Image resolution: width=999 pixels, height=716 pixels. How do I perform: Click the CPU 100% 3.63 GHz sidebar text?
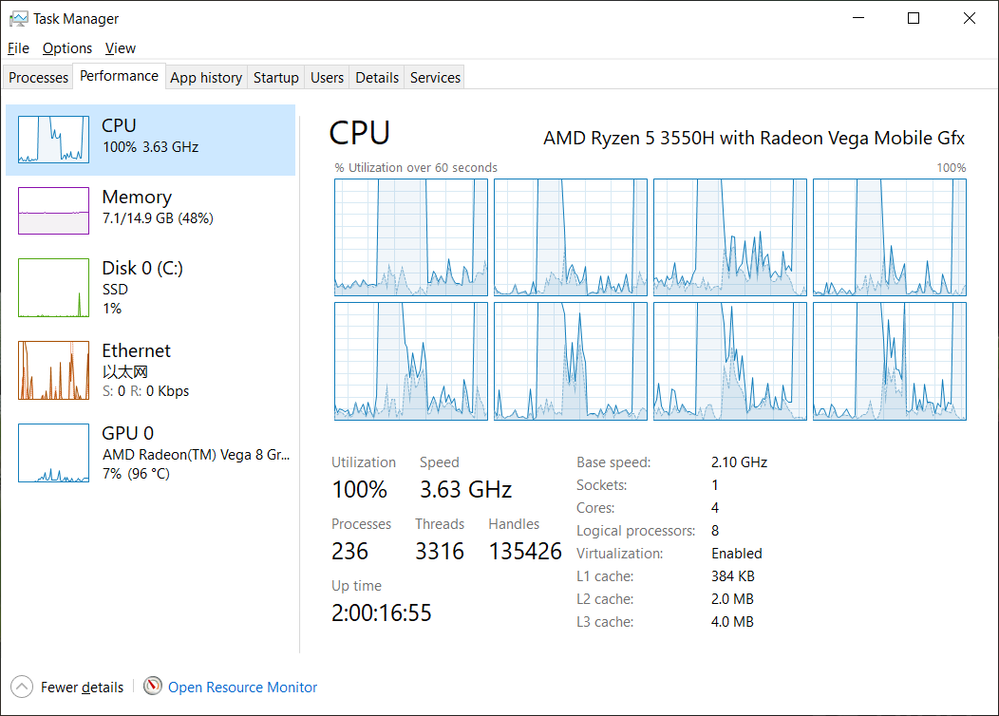click(150, 147)
